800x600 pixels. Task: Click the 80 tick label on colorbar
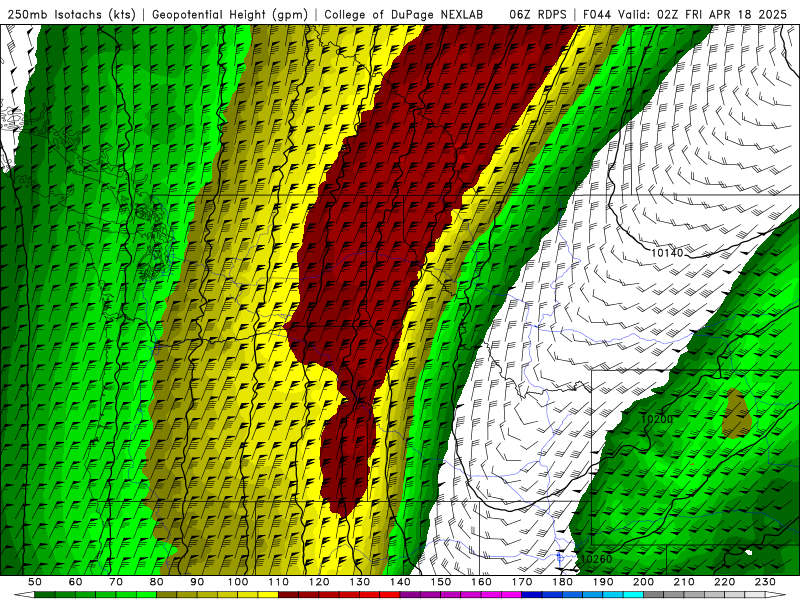click(x=157, y=582)
